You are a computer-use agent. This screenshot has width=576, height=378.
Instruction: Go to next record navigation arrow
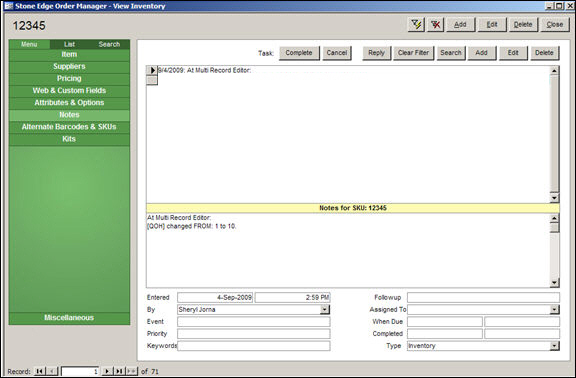pyautogui.click(x=107, y=371)
